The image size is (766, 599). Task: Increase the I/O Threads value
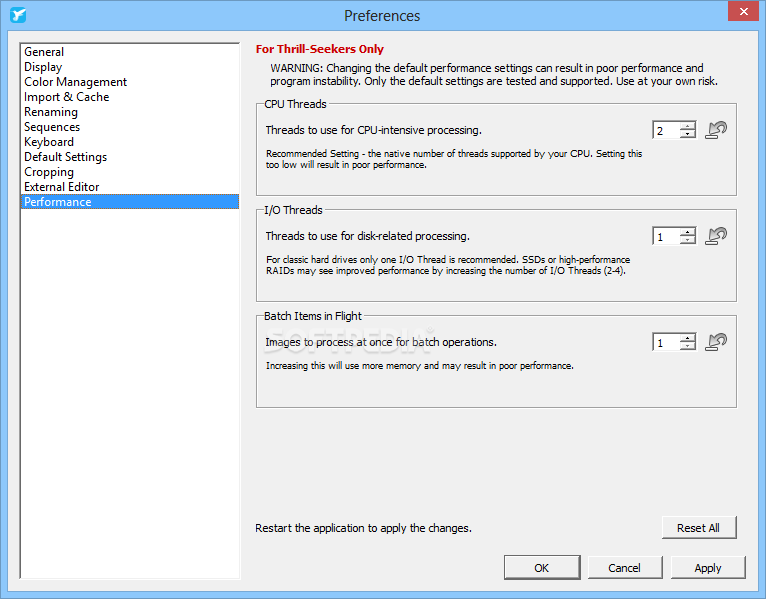[688, 232]
